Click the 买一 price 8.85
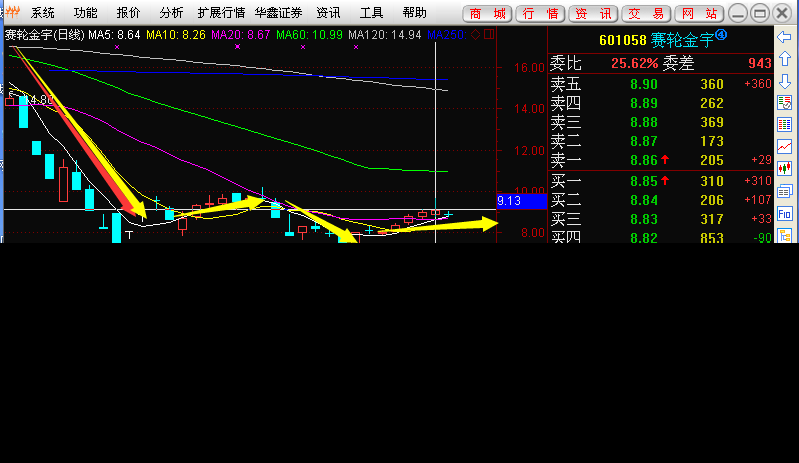Screen dimensions: 799x463 point(644,181)
